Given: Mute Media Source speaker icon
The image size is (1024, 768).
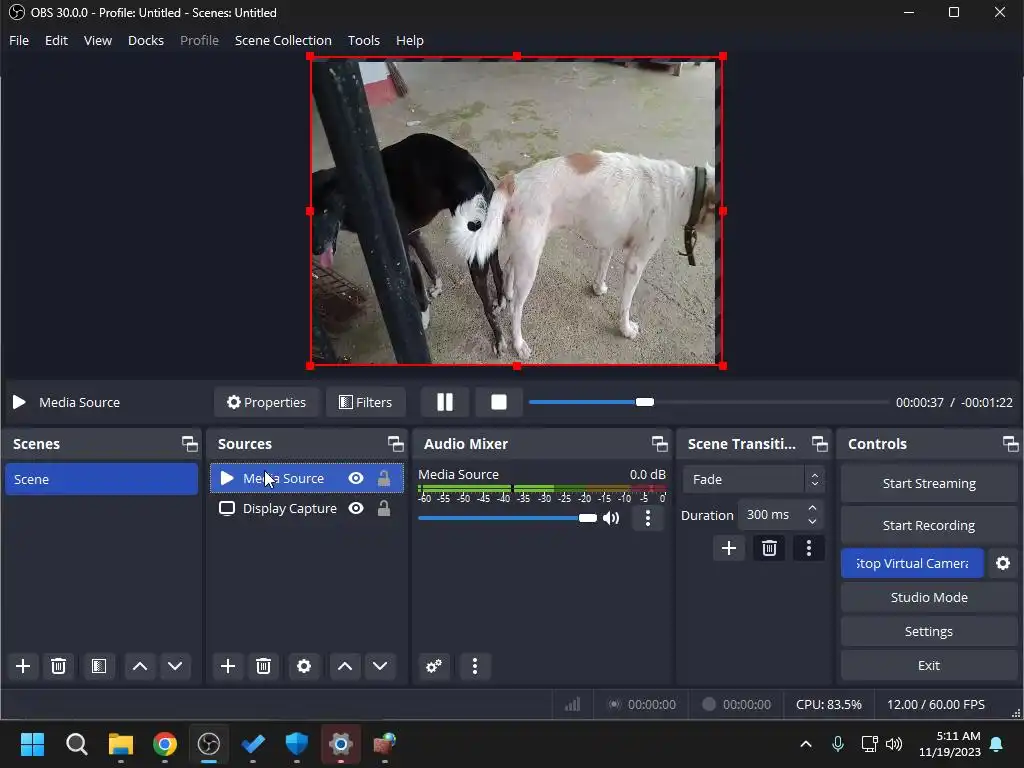Looking at the screenshot, I should pos(611,518).
